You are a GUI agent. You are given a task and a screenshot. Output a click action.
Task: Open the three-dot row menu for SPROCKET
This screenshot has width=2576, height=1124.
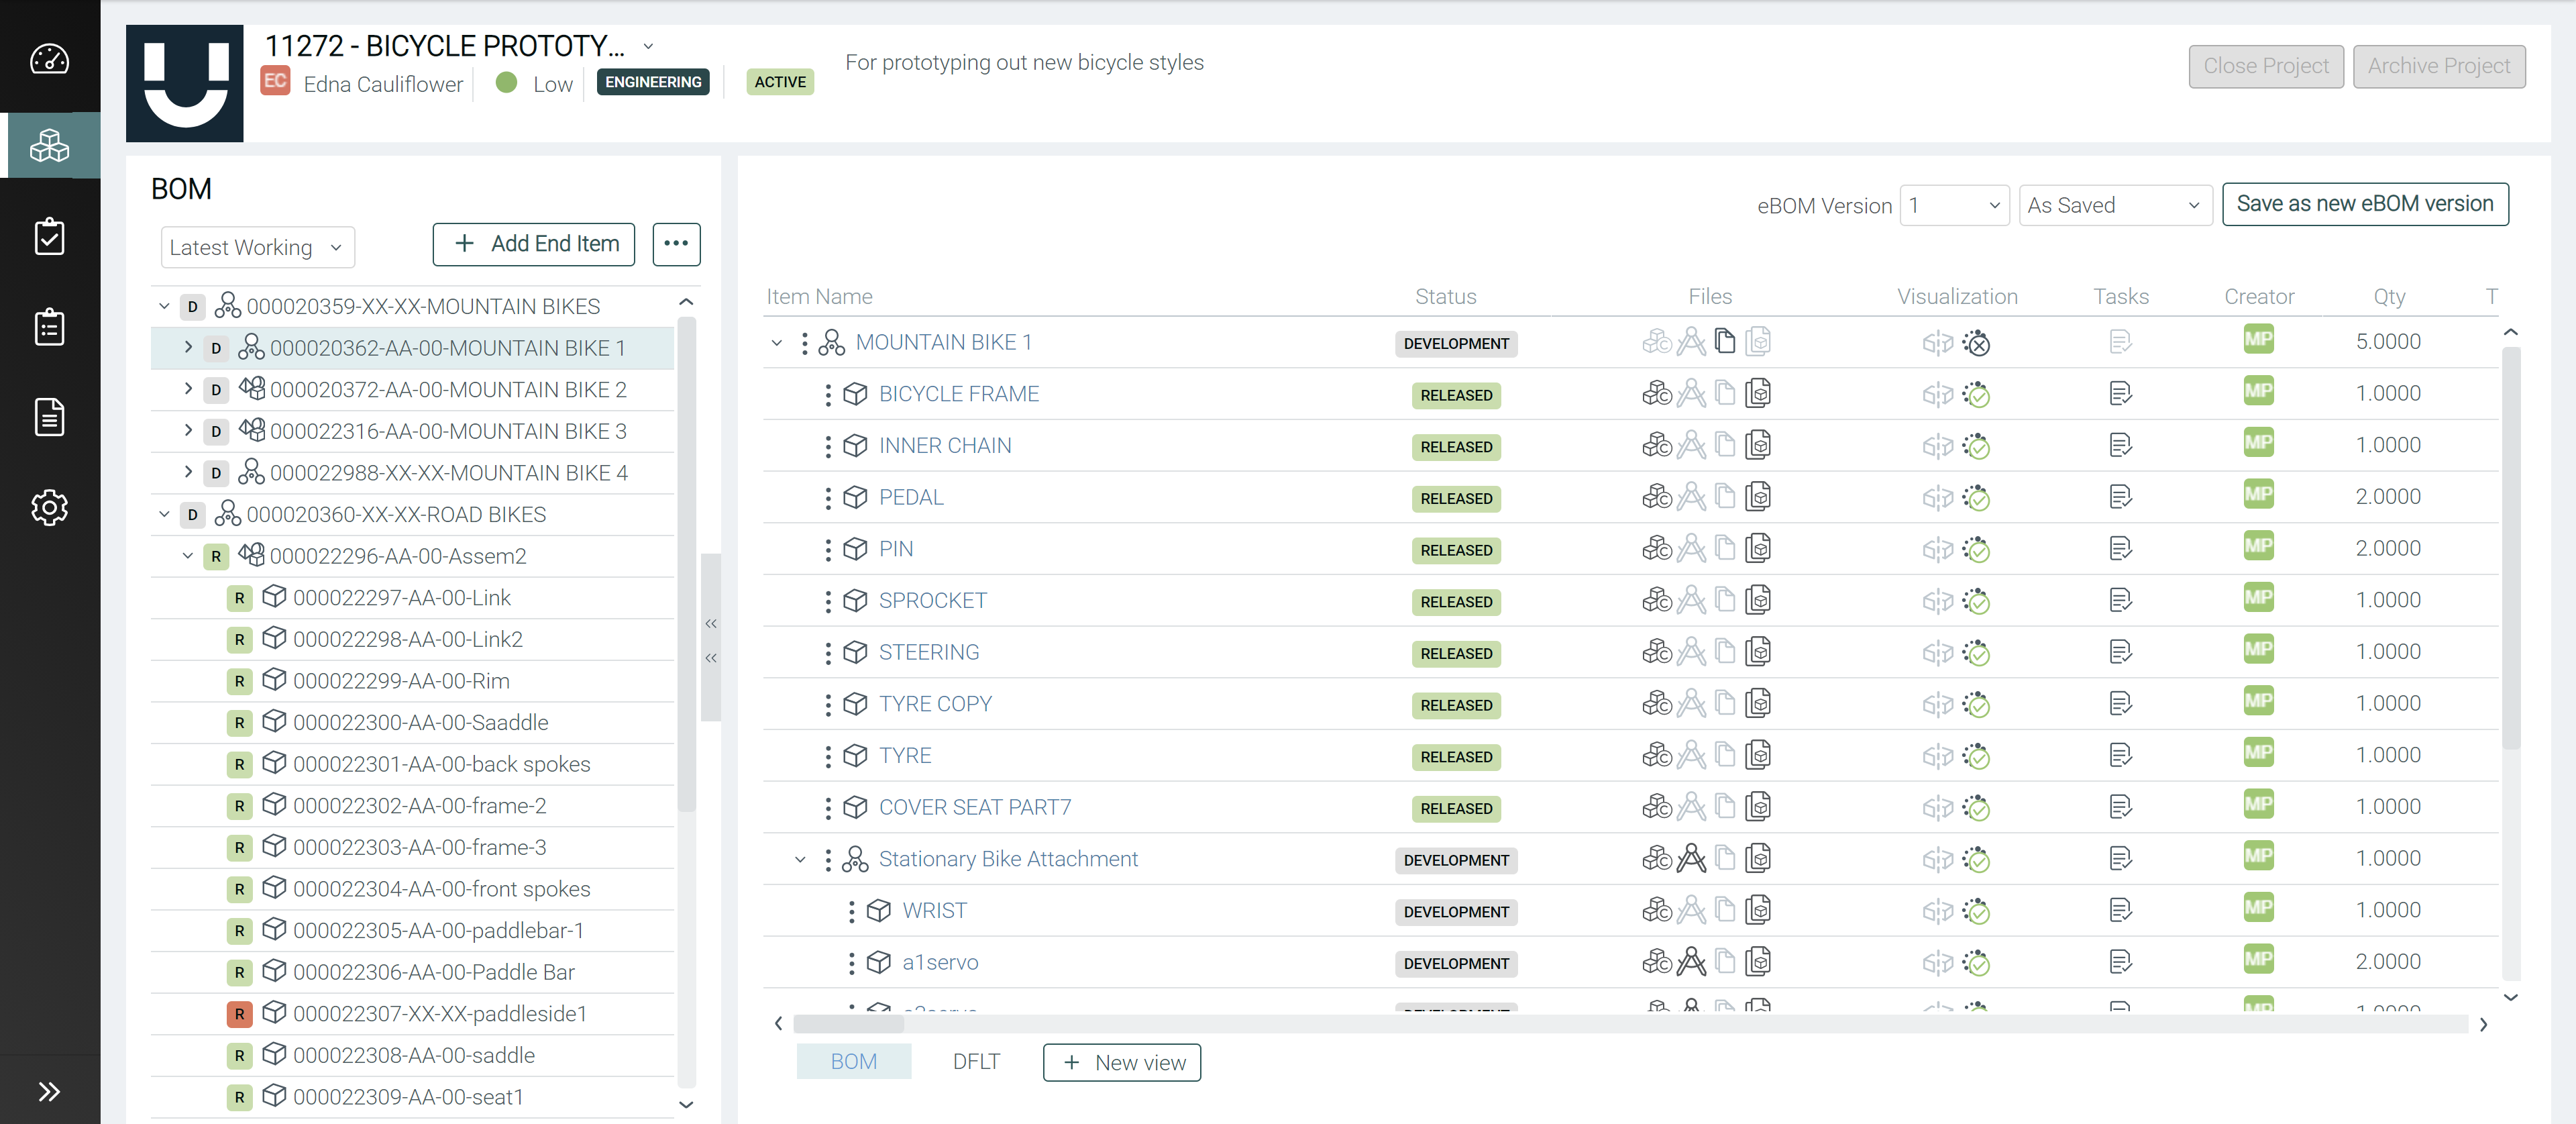click(x=827, y=601)
